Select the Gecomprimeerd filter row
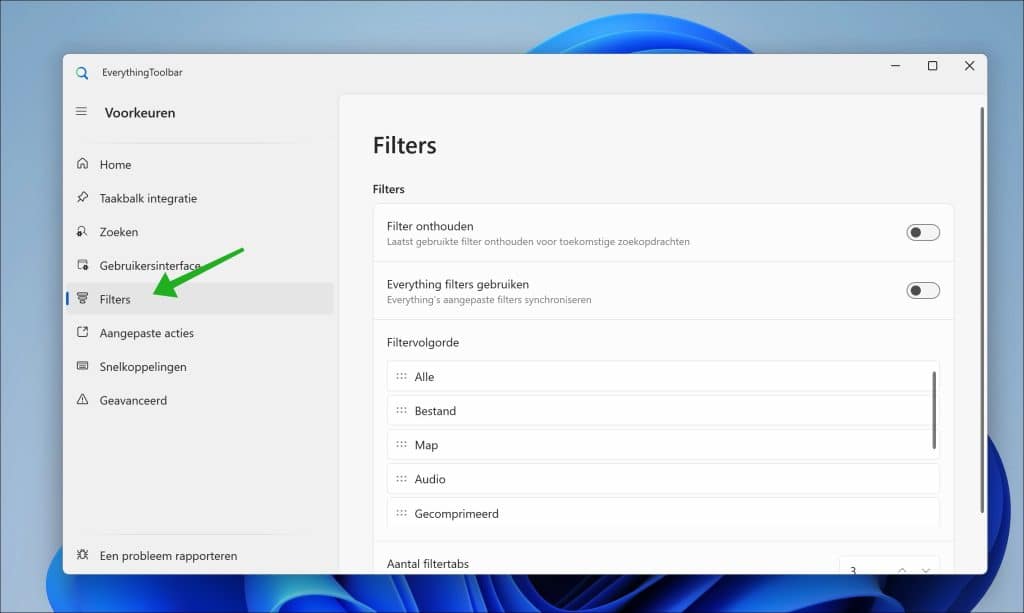 tap(663, 513)
